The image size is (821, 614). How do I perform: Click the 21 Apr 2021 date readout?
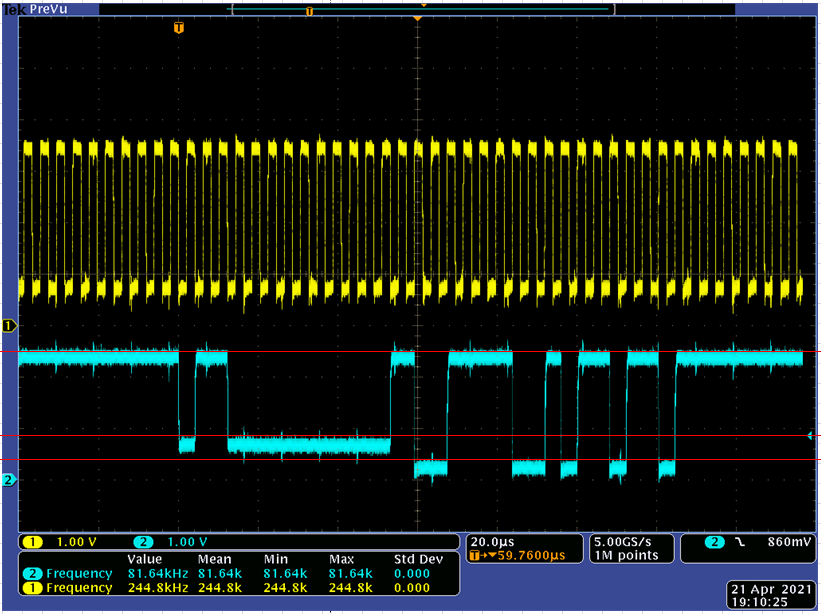[x=771, y=589]
